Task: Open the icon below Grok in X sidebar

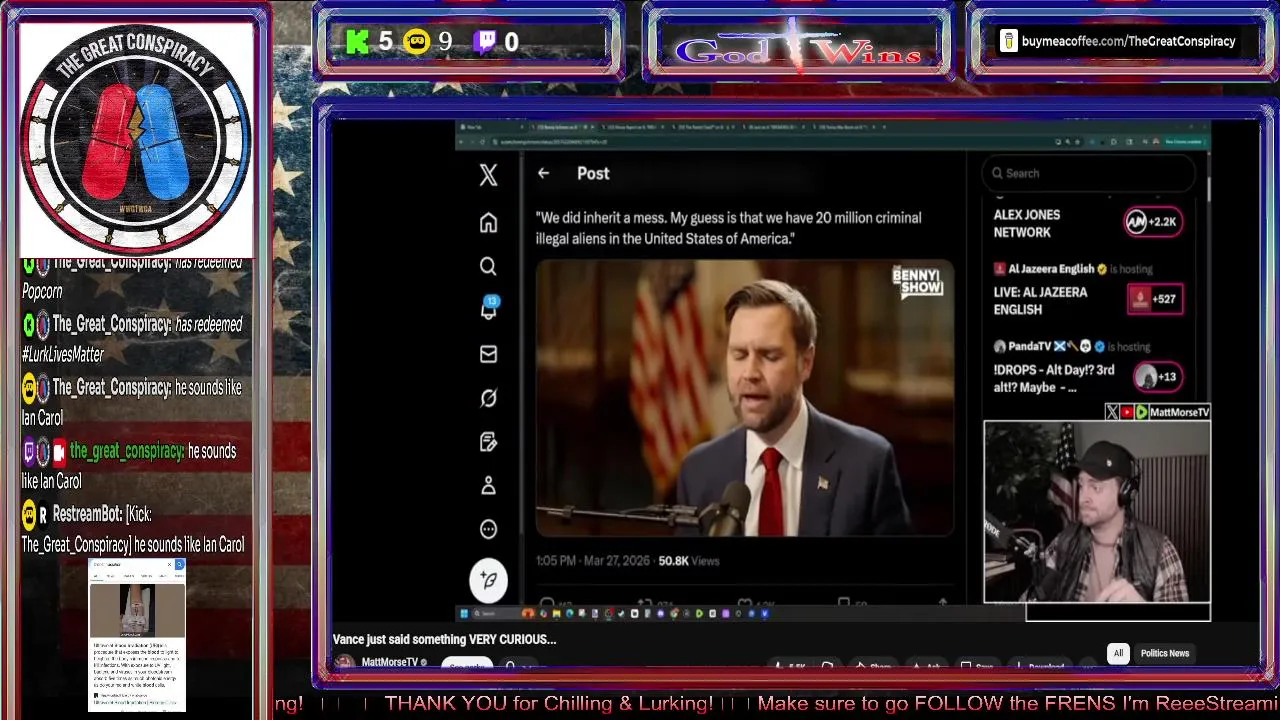Action: (x=488, y=442)
